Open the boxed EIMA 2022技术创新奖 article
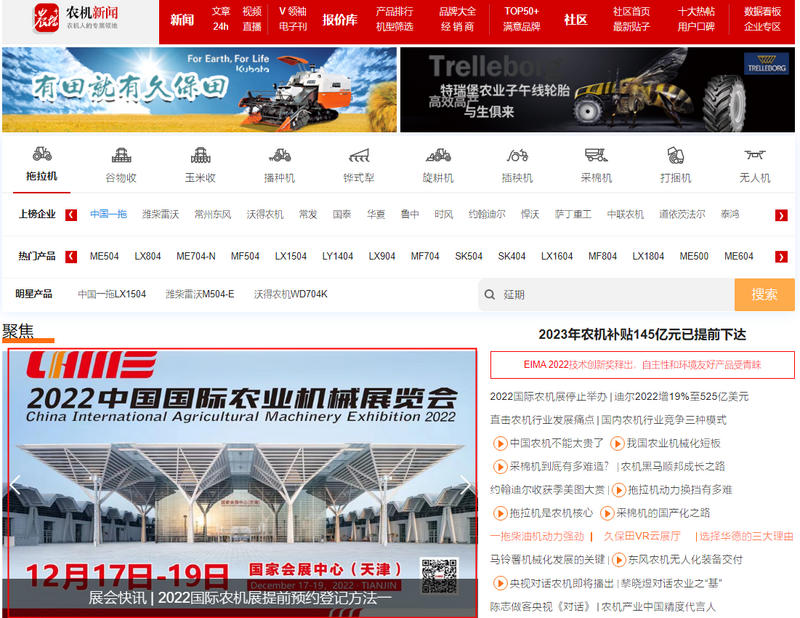 642,365
